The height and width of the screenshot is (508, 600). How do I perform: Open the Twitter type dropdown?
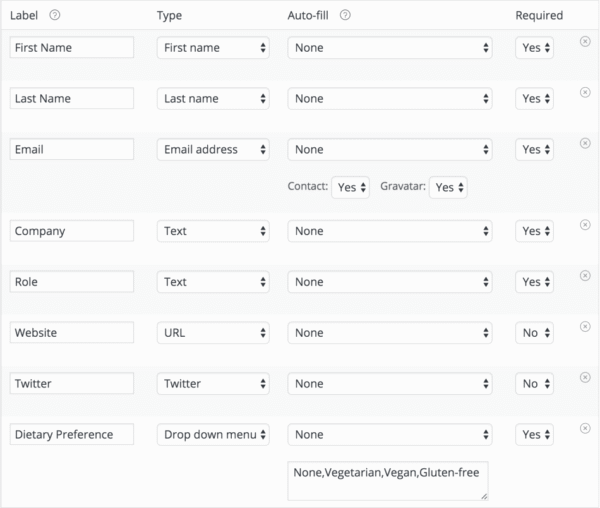coord(213,383)
